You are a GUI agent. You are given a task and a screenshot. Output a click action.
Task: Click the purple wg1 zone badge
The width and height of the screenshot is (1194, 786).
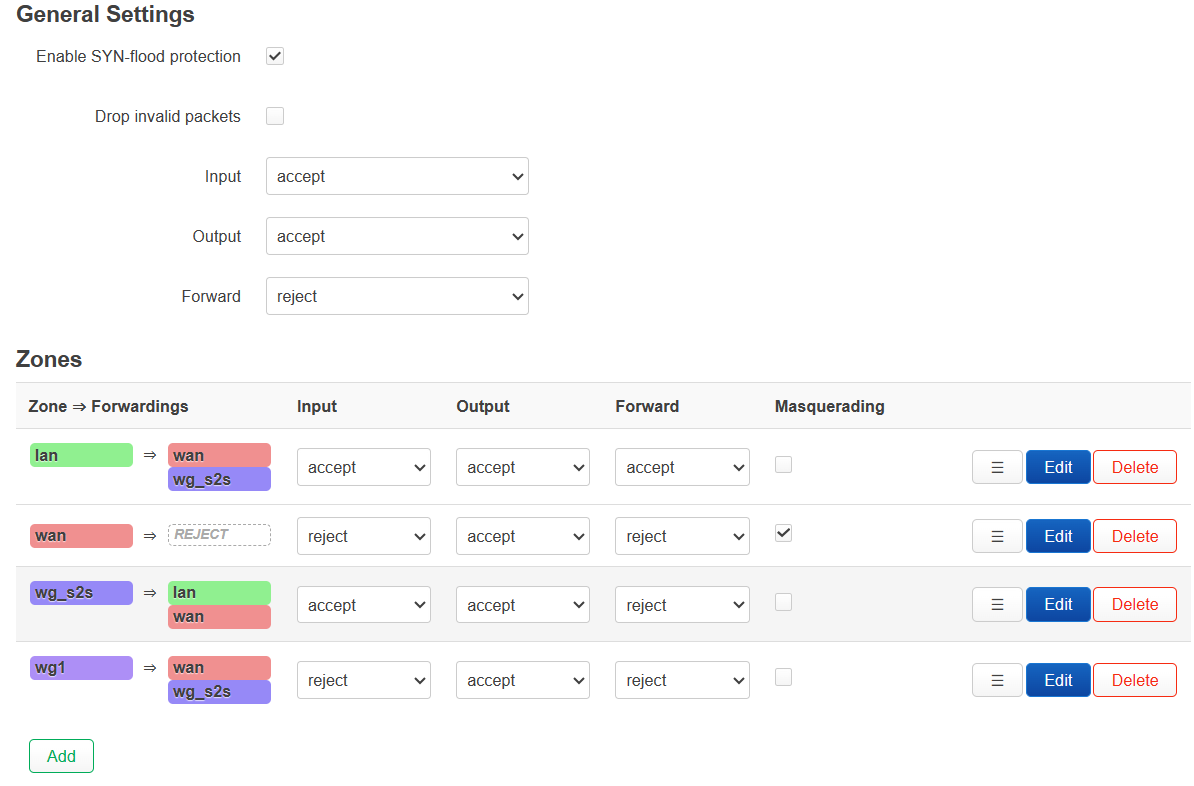pyautogui.click(x=81, y=667)
